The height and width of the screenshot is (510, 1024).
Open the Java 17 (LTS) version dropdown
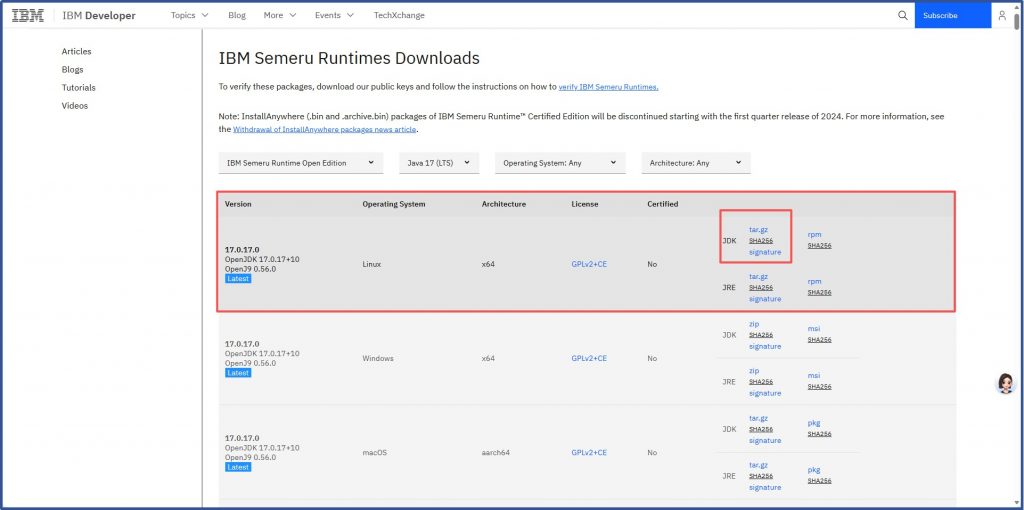pos(436,163)
